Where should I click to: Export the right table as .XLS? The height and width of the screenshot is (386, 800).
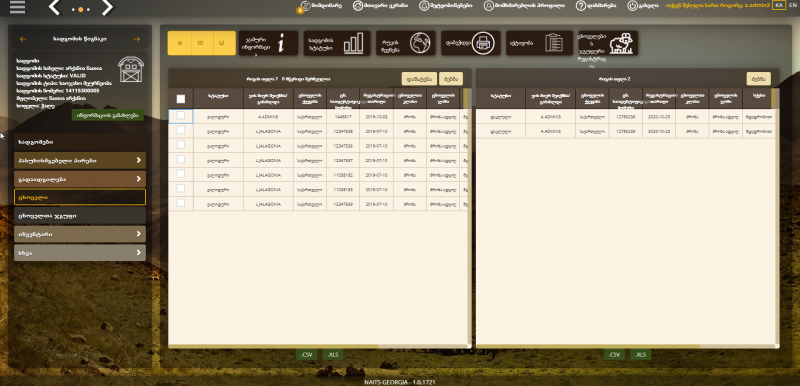tap(640, 354)
